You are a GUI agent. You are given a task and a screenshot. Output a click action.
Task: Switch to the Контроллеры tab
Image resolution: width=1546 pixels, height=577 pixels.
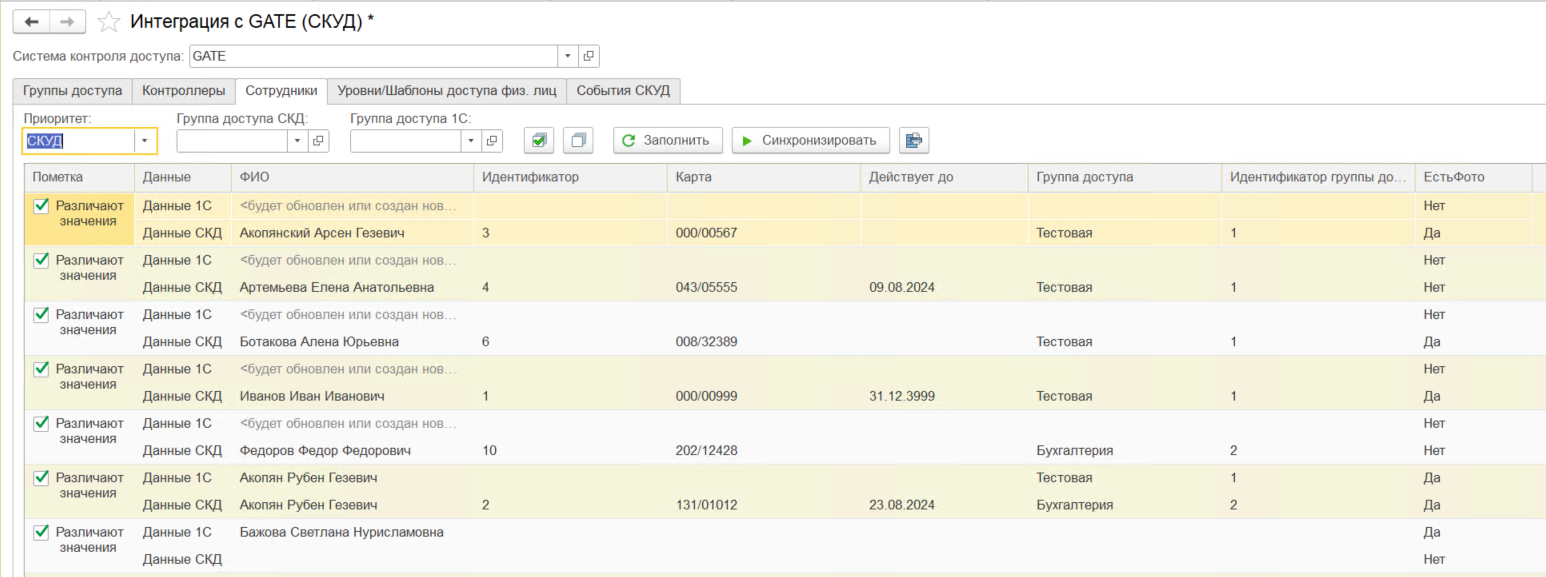pyautogui.click(x=183, y=91)
